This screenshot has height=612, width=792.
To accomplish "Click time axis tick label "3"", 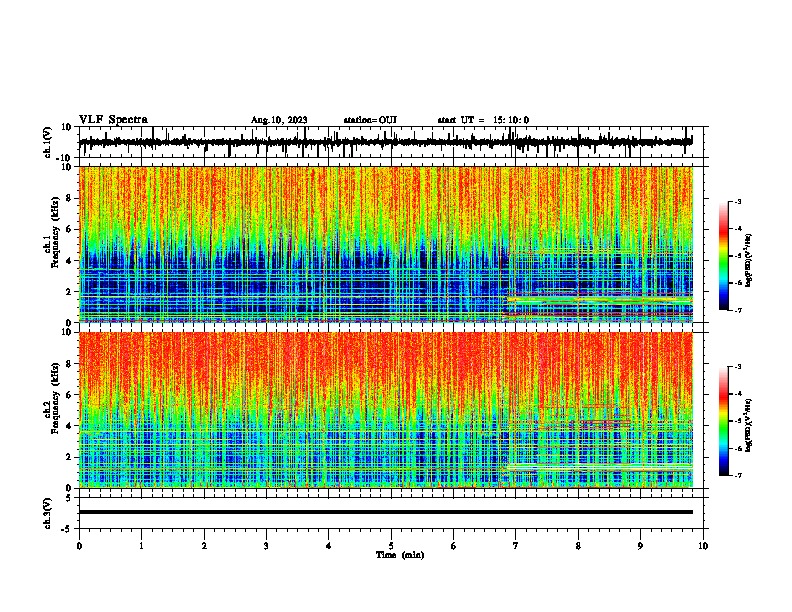I will [266, 546].
